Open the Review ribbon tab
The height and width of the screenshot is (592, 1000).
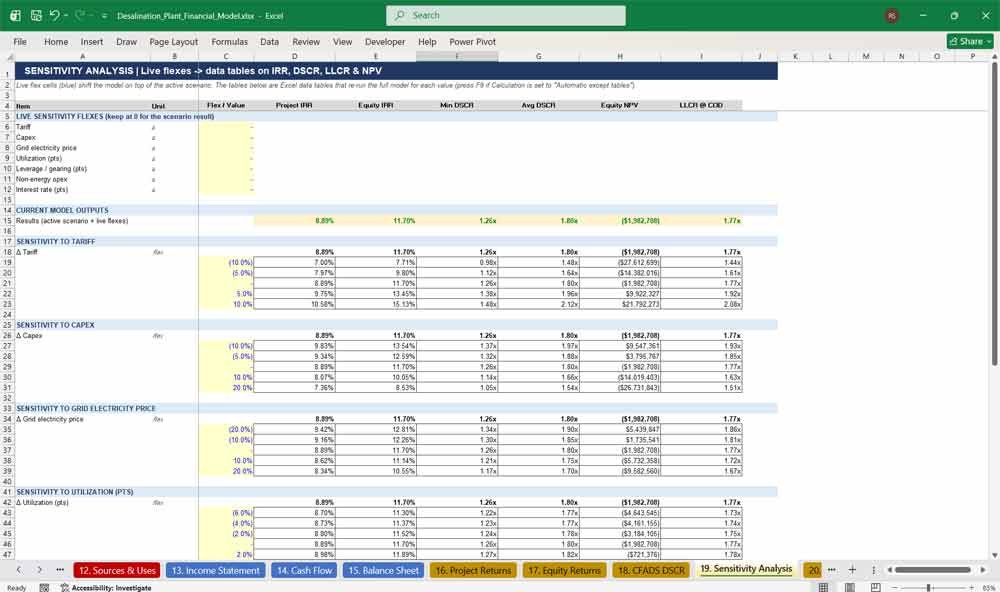click(306, 41)
